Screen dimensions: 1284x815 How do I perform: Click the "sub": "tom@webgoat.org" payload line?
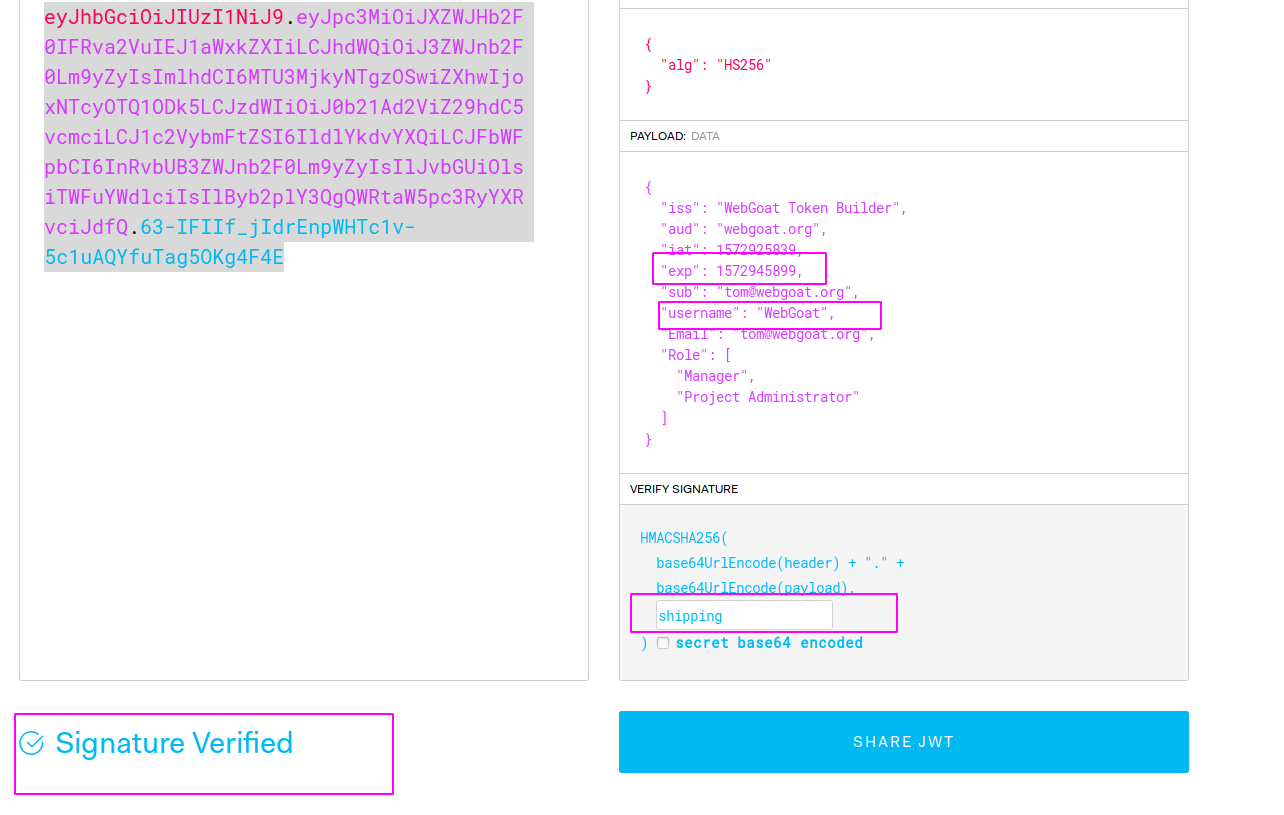click(760, 292)
